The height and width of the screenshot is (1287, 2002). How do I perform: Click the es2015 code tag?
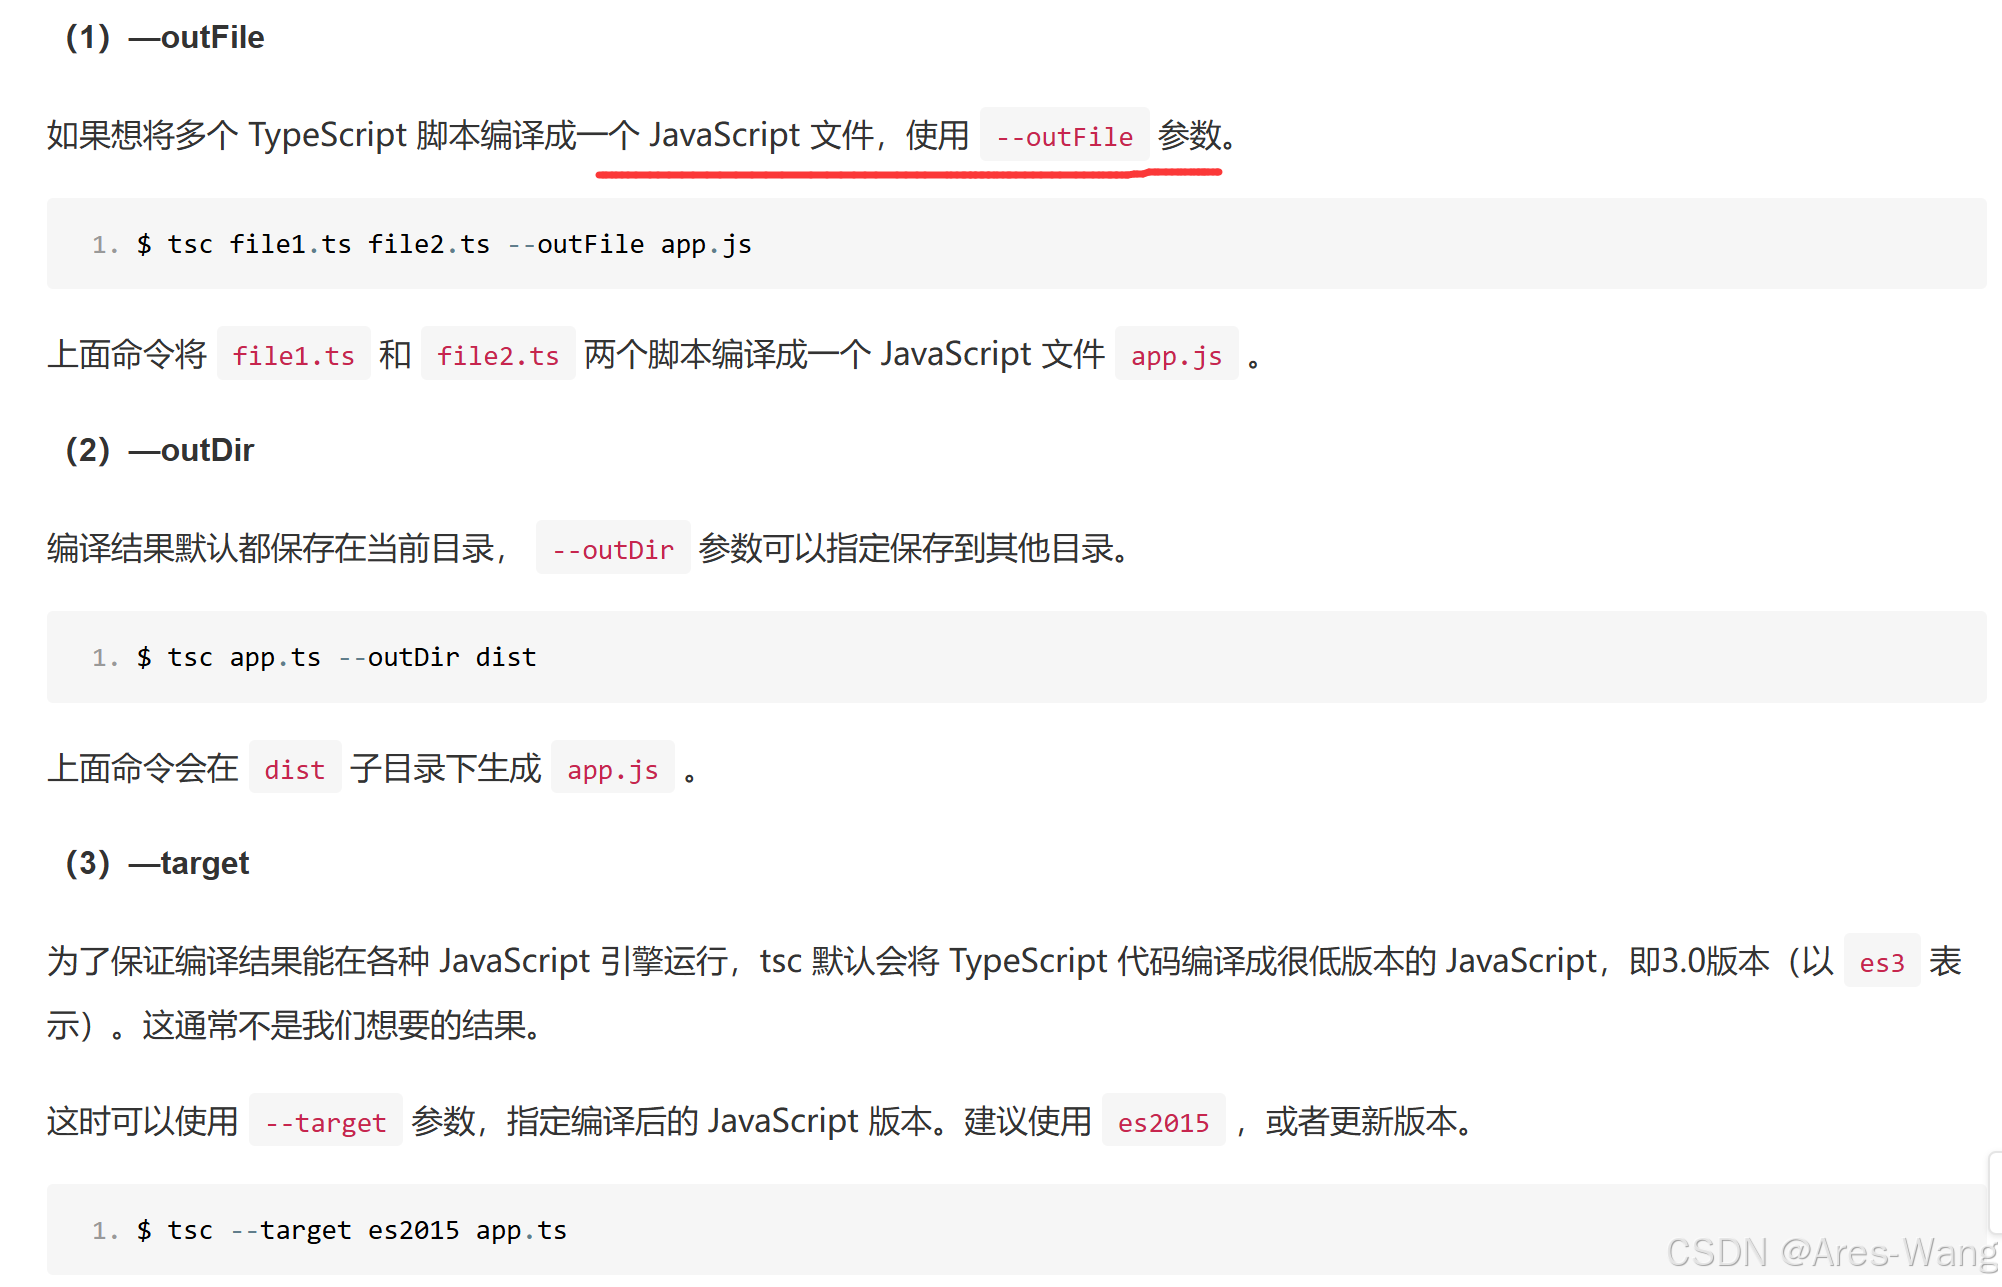(1163, 1121)
